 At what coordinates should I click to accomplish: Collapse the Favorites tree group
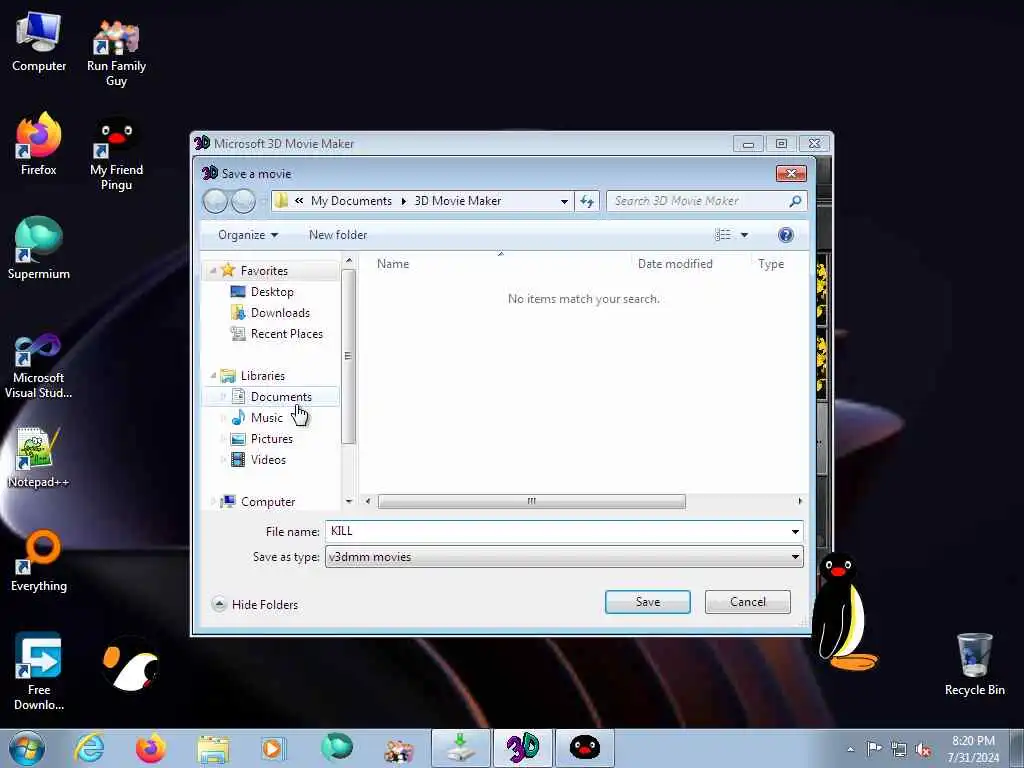coord(213,270)
